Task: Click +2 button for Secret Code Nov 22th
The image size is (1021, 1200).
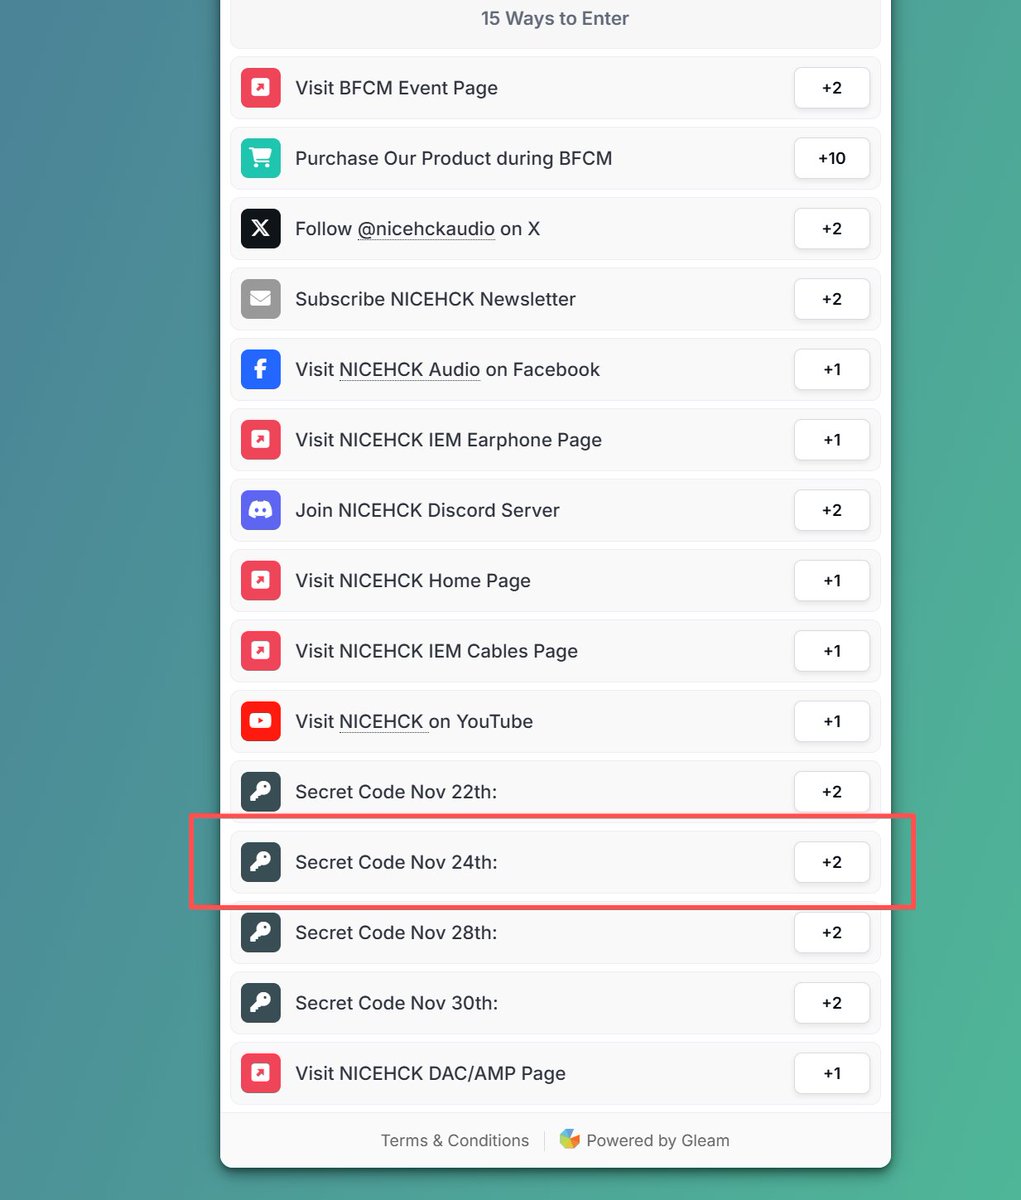Action: click(x=832, y=792)
